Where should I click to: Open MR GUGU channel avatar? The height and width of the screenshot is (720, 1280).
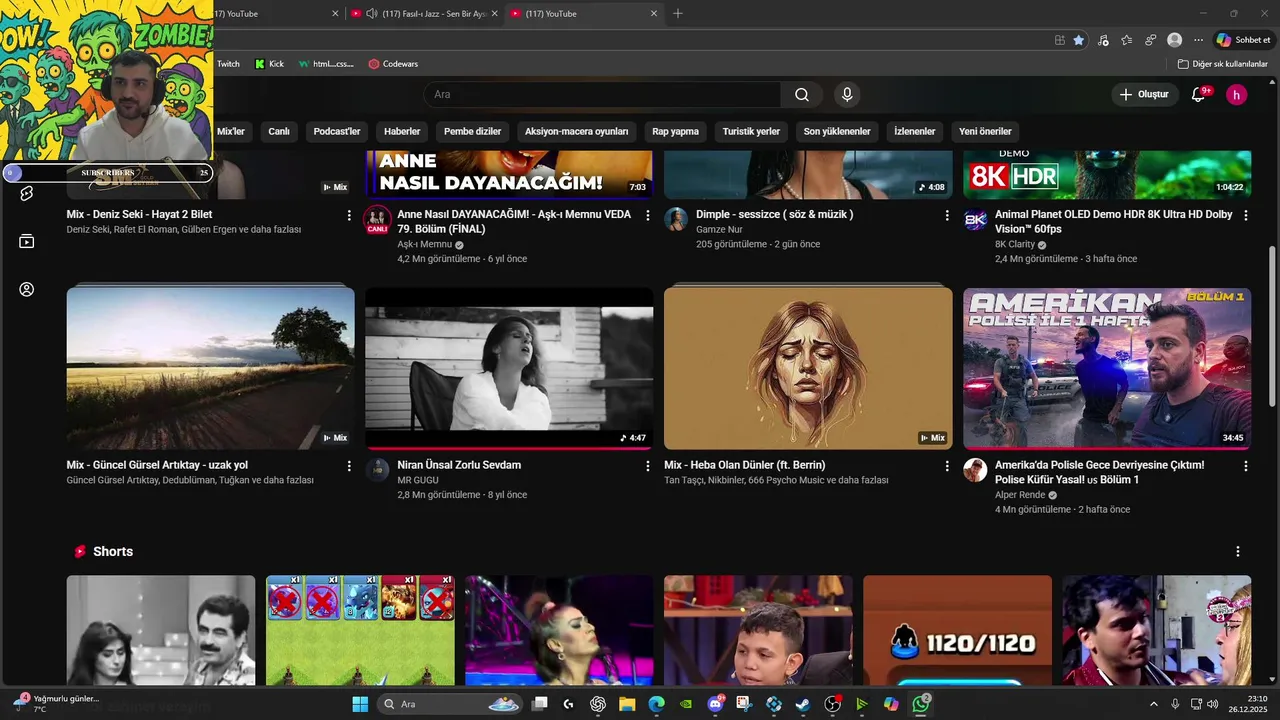(x=377, y=471)
